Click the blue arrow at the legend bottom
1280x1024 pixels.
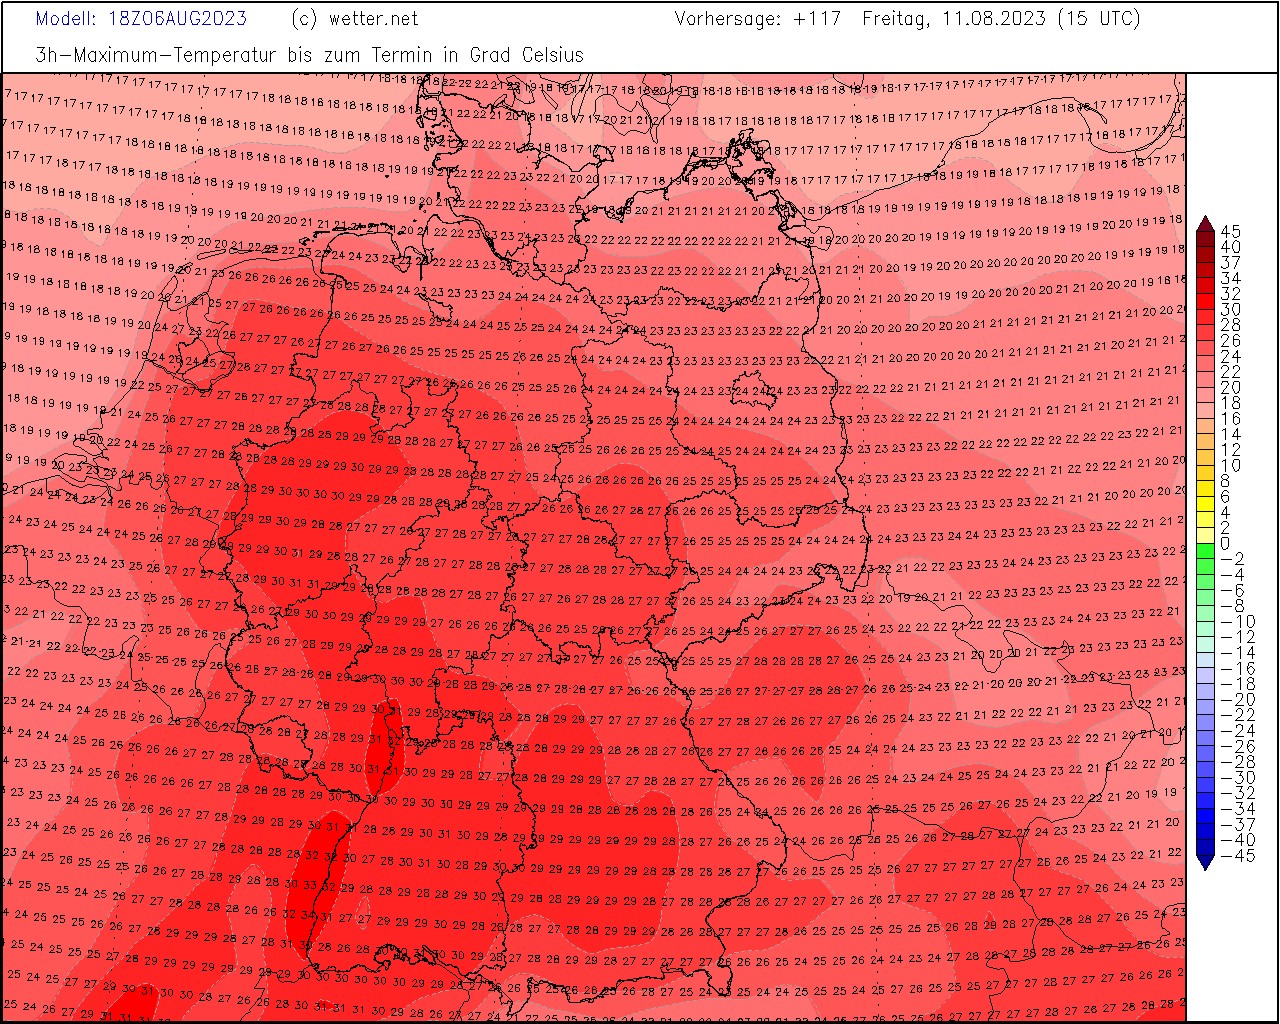pos(1205,861)
